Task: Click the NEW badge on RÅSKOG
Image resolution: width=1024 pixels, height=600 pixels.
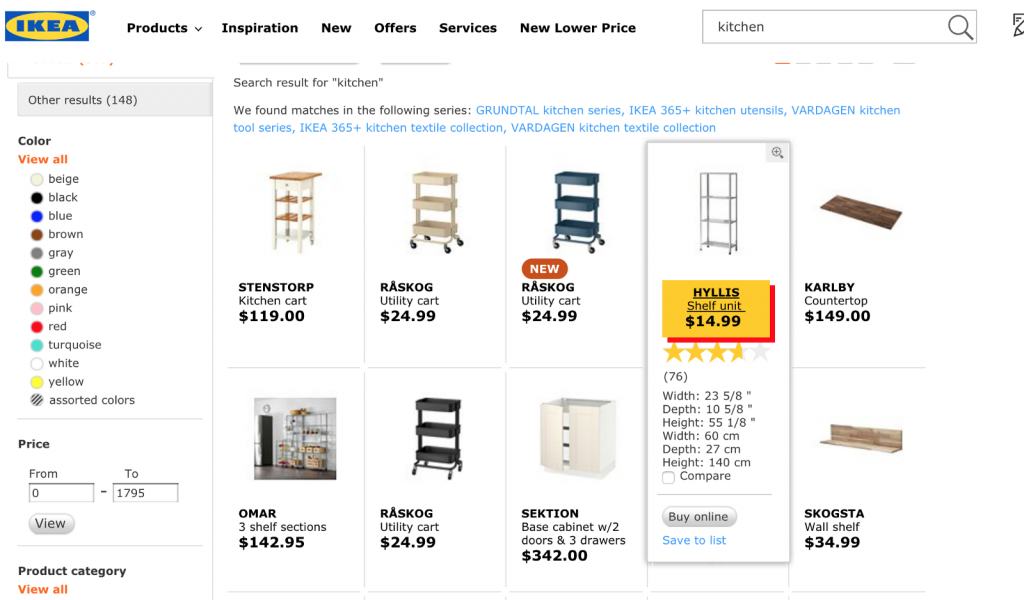Action: (544, 269)
